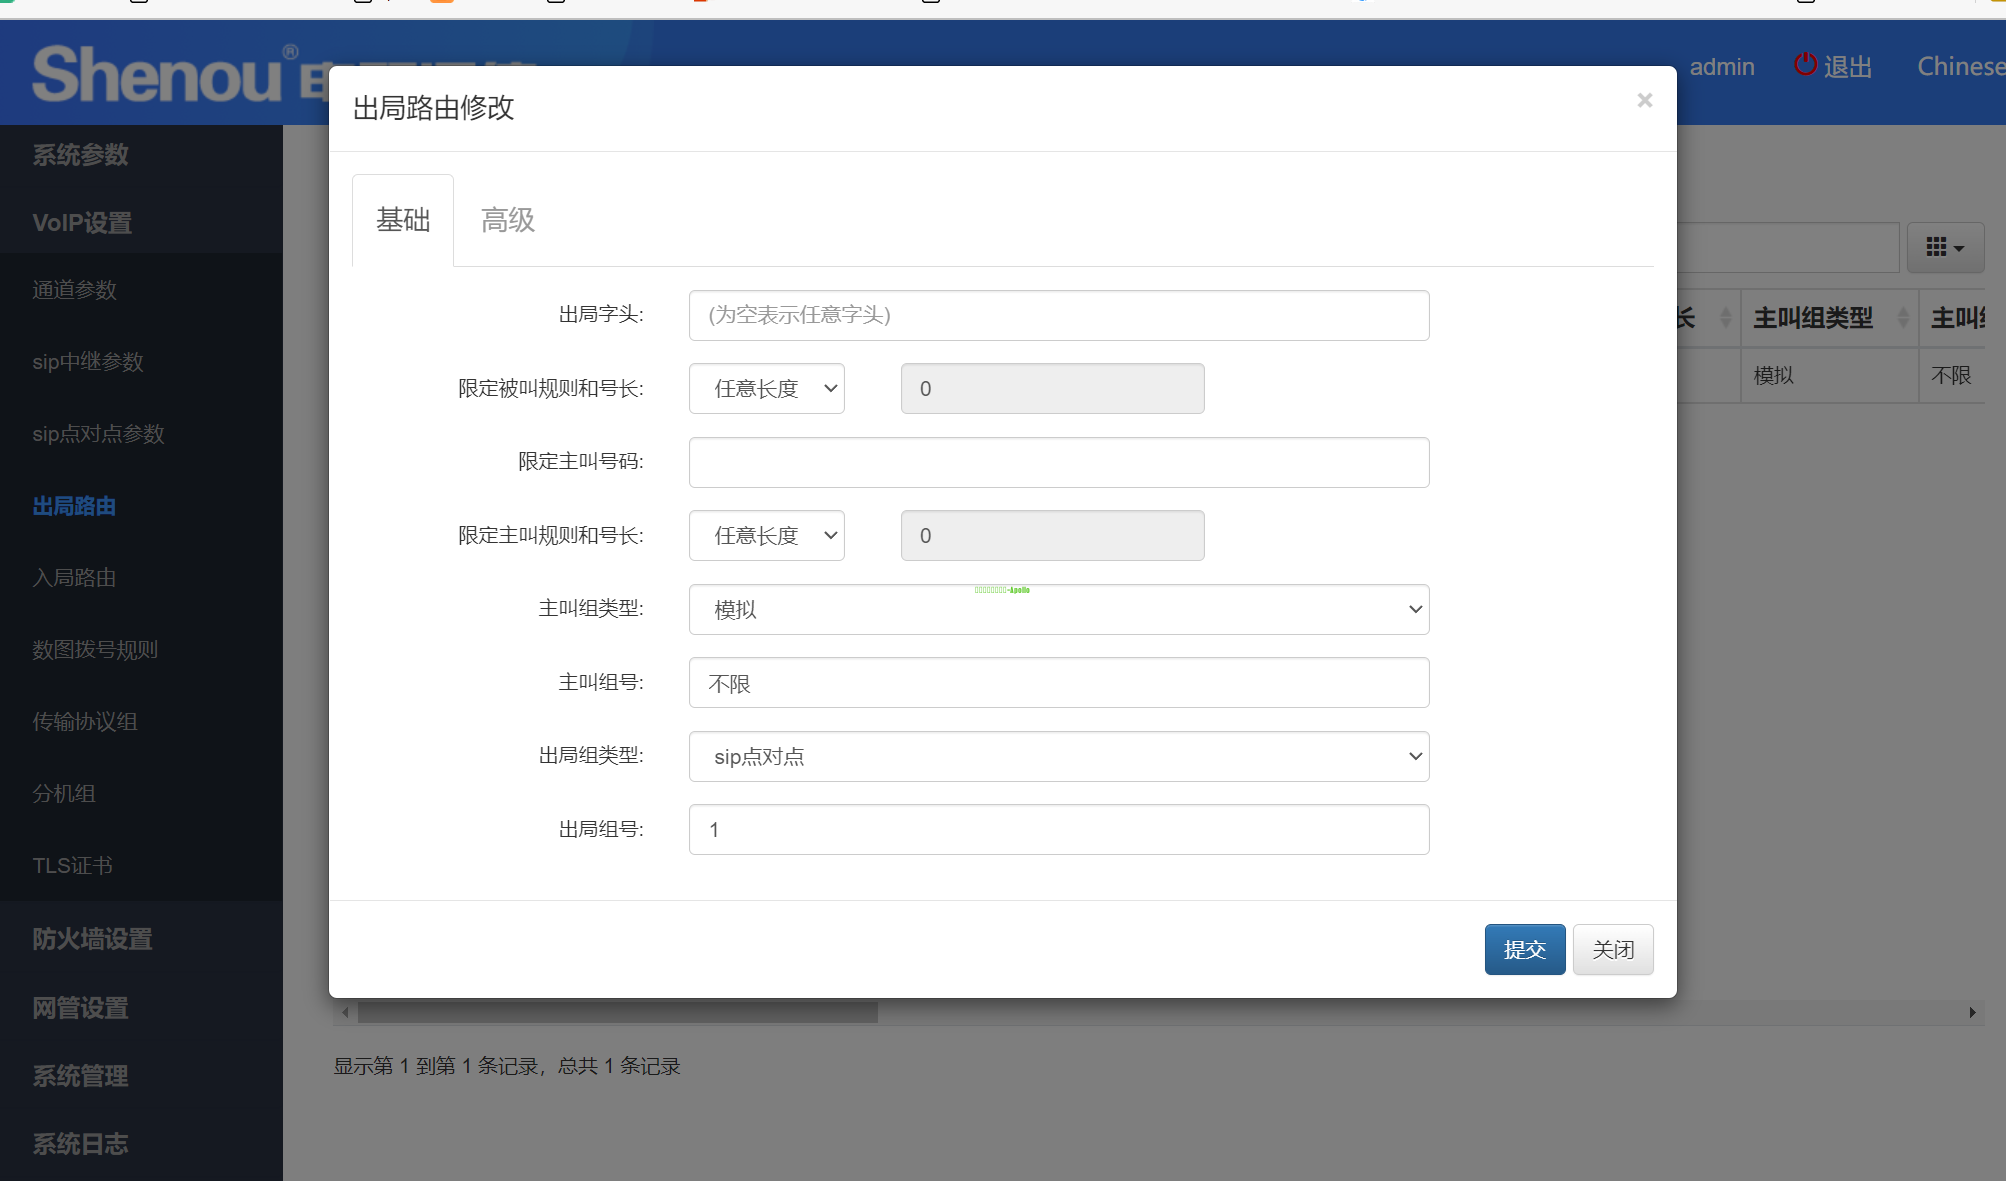Open 防火墙设置 sidebar menu
The width and height of the screenshot is (2006, 1181).
click(x=92, y=939)
